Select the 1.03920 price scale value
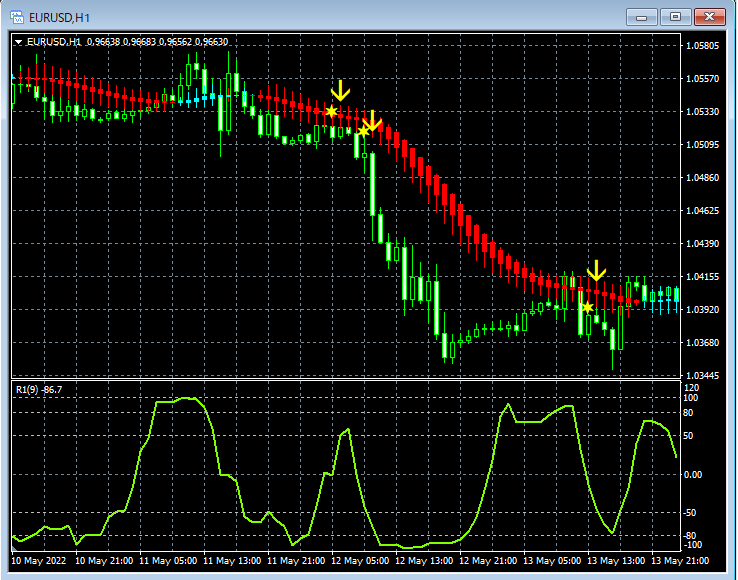This screenshot has height=580, width=738. [703, 309]
